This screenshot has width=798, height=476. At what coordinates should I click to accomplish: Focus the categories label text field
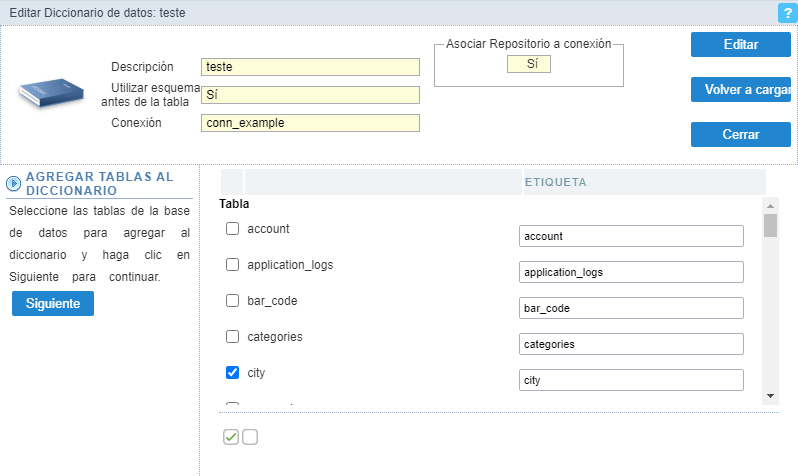(631, 344)
